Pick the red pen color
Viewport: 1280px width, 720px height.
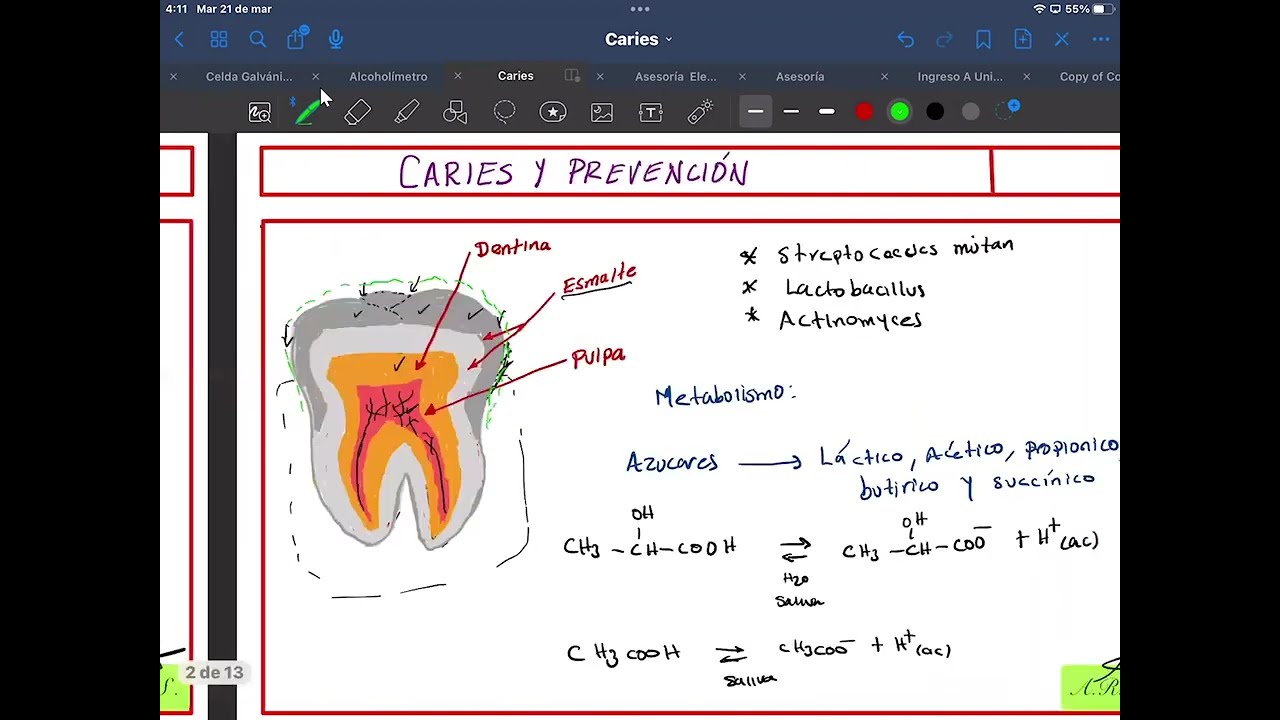tap(864, 112)
